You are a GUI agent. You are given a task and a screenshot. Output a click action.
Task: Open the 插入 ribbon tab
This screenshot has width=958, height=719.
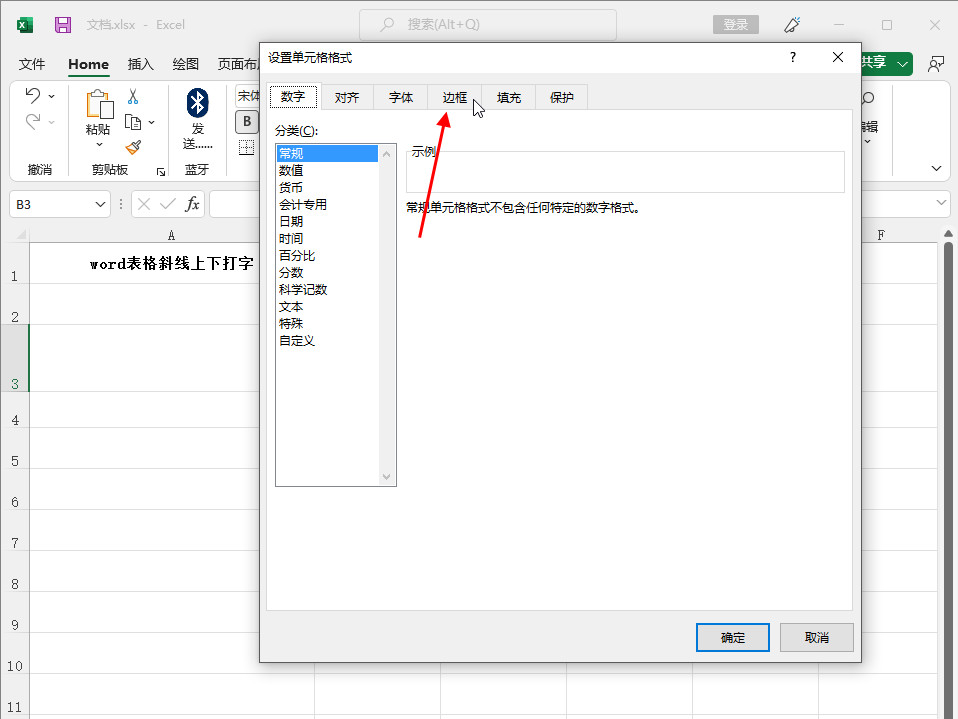point(140,64)
